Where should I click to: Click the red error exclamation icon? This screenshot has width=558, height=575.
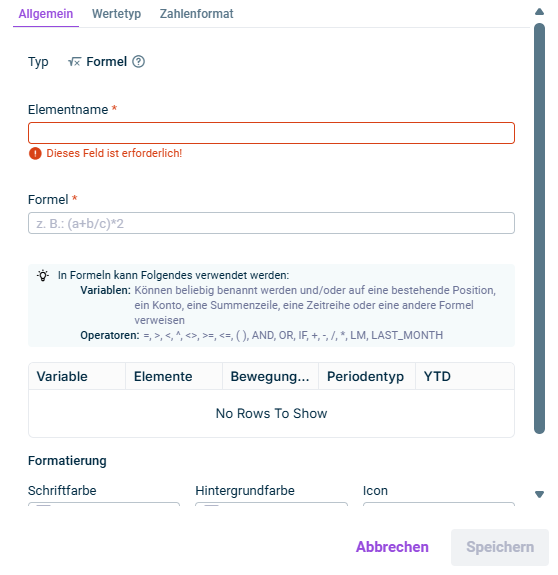click(x=35, y=153)
